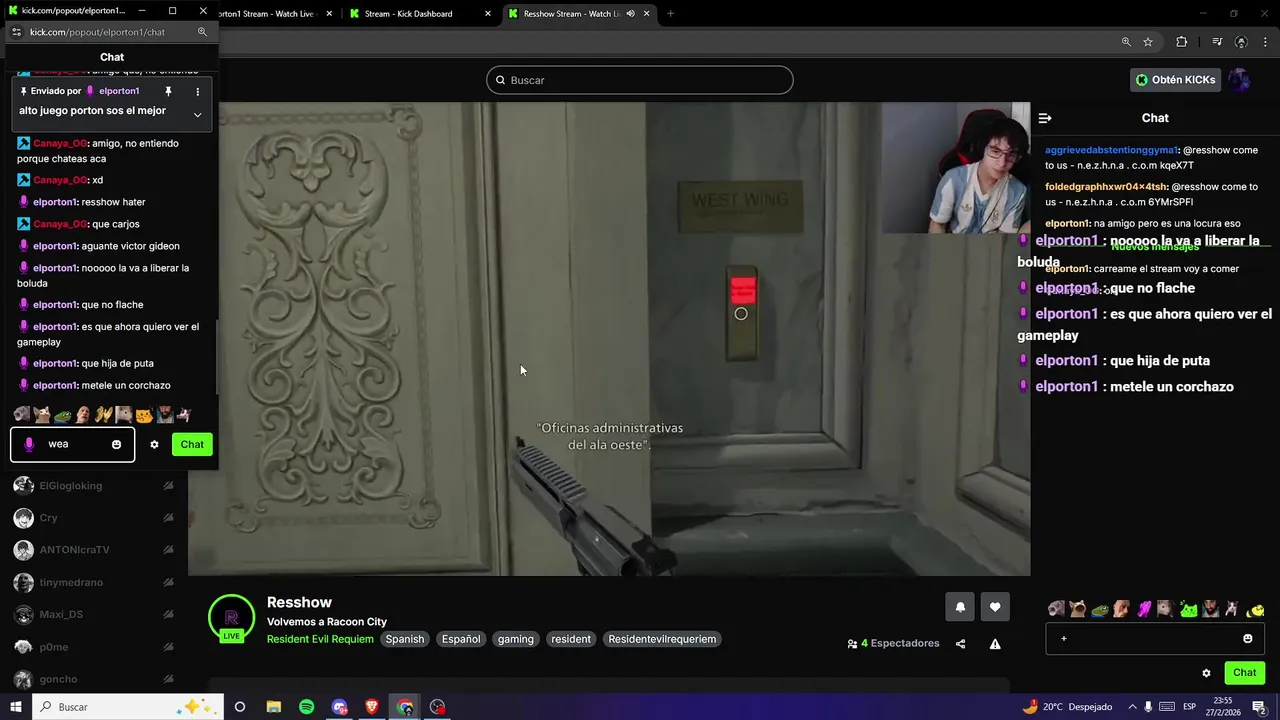Viewport: 1280px width, 720px height.
Task: Open tinymedrano channel in sidebar
Action: 71,582
